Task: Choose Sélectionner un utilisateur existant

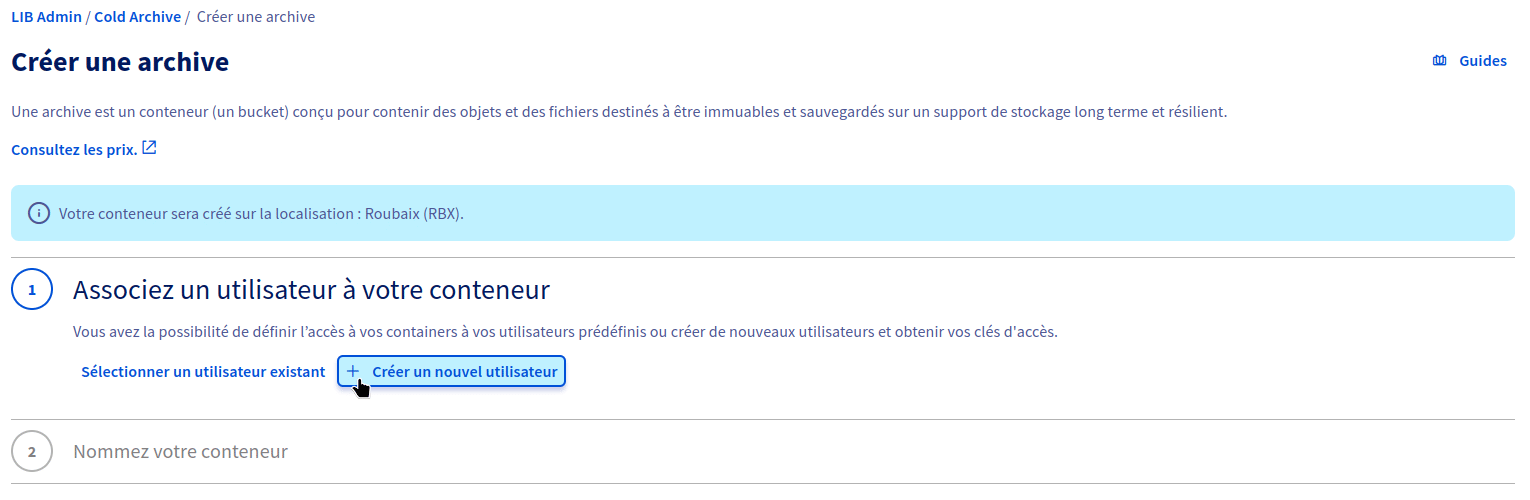Action: tap(203, 372)
